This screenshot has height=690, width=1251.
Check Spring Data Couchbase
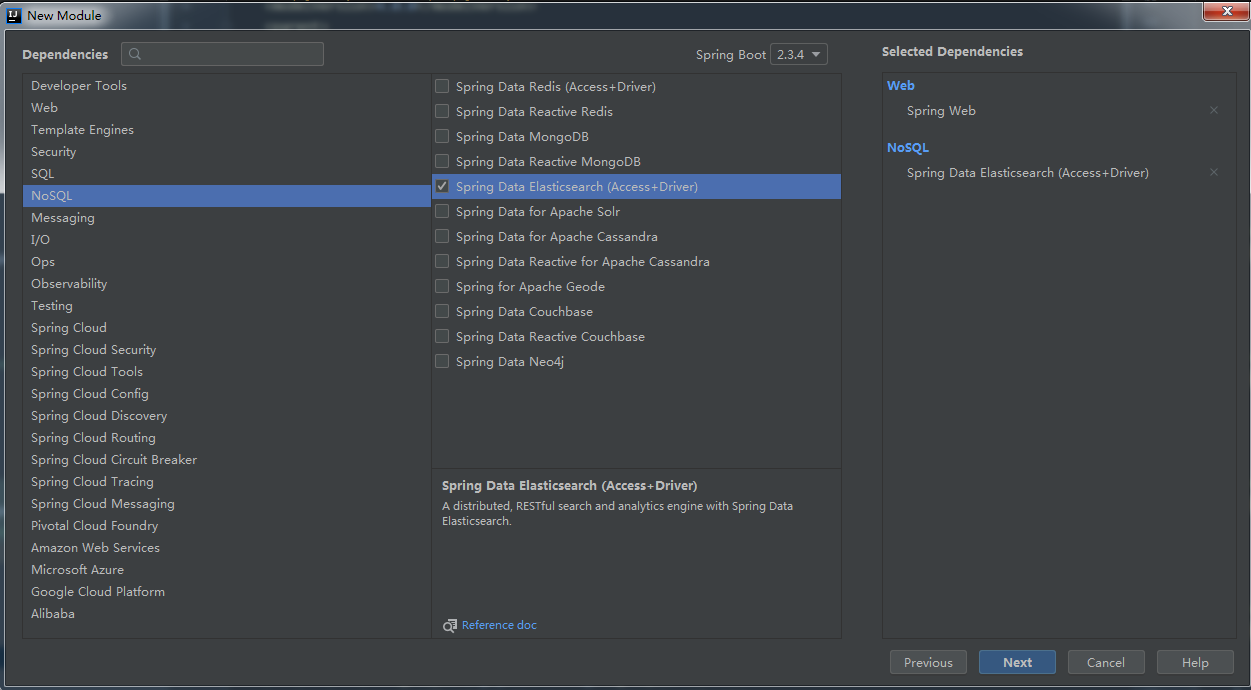coord(442,312)
